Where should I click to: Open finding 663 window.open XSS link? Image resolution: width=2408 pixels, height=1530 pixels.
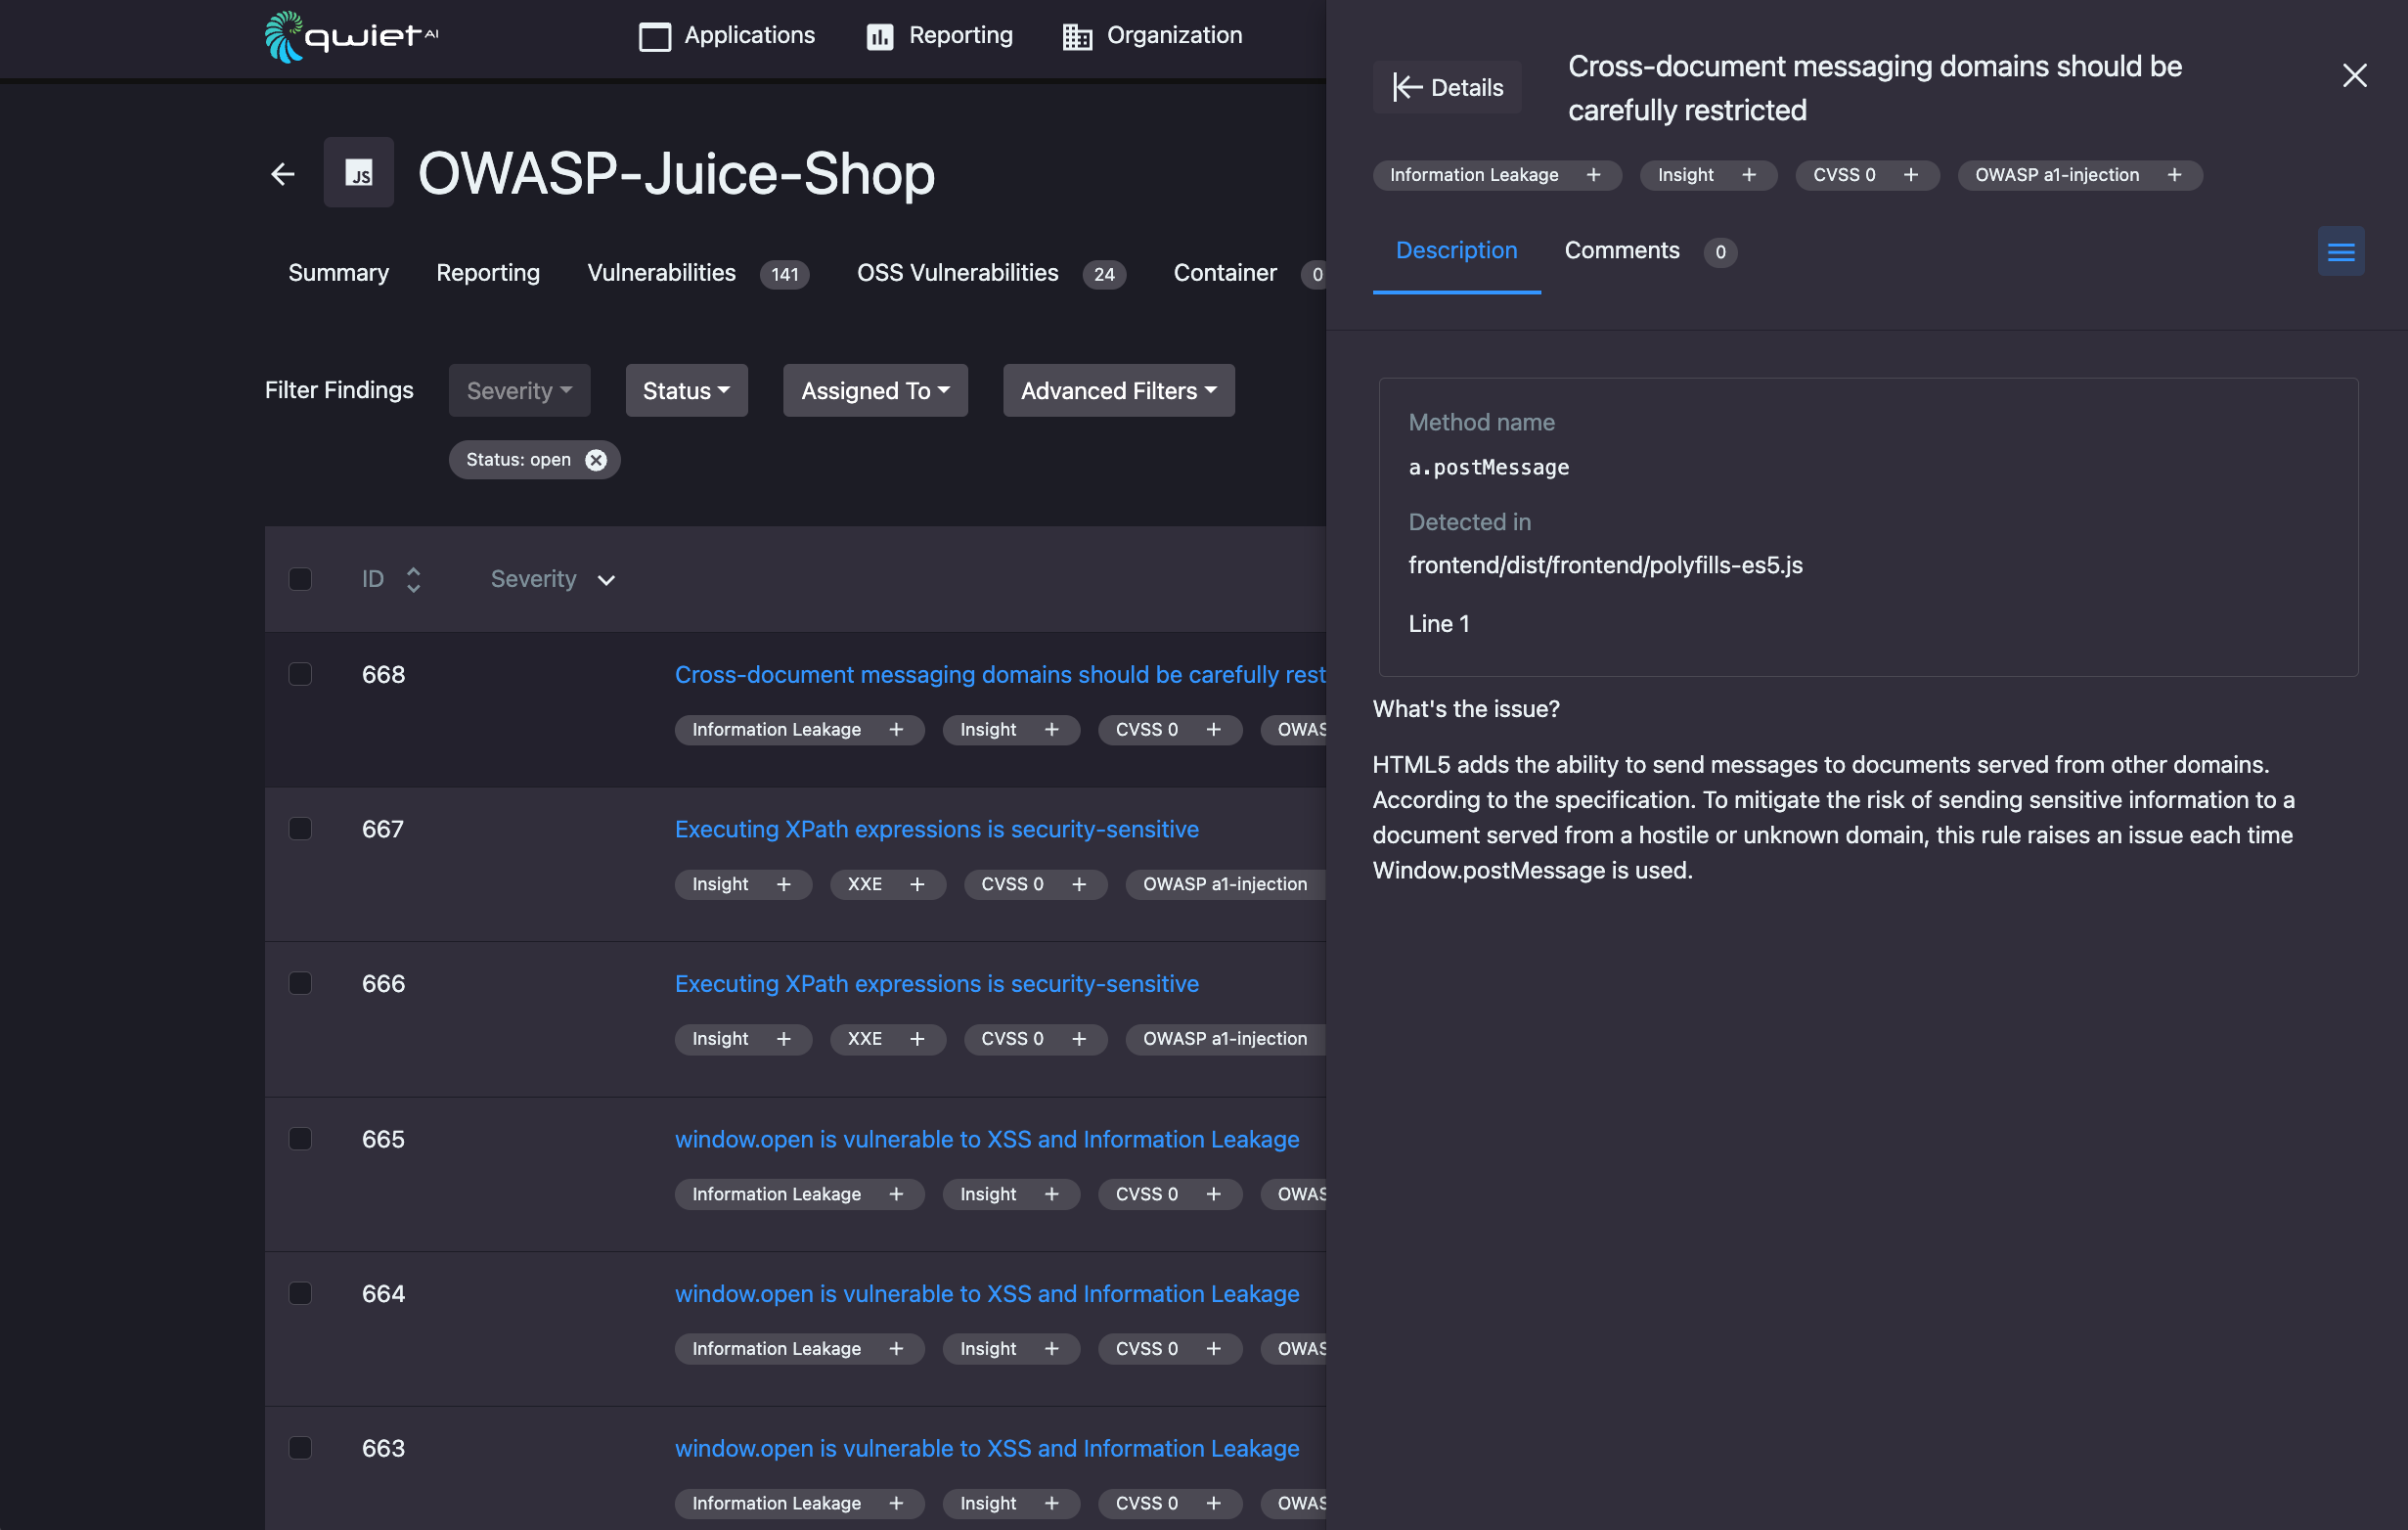[986, 1448]
